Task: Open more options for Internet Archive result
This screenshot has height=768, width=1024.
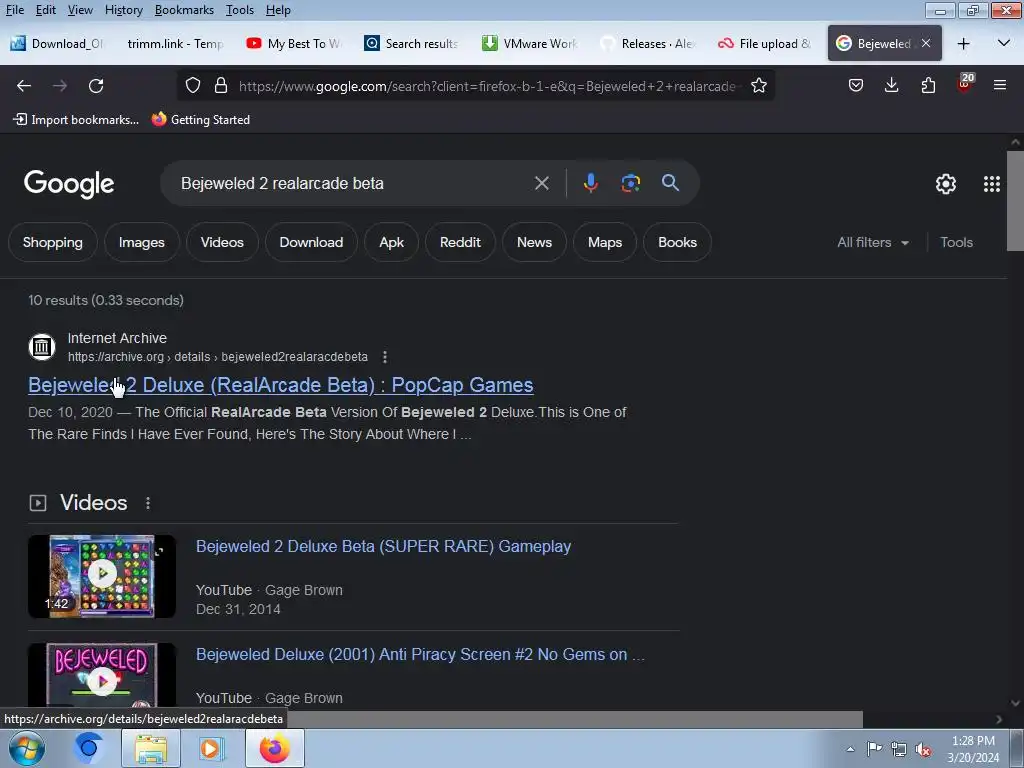Action: pos(385,357)
